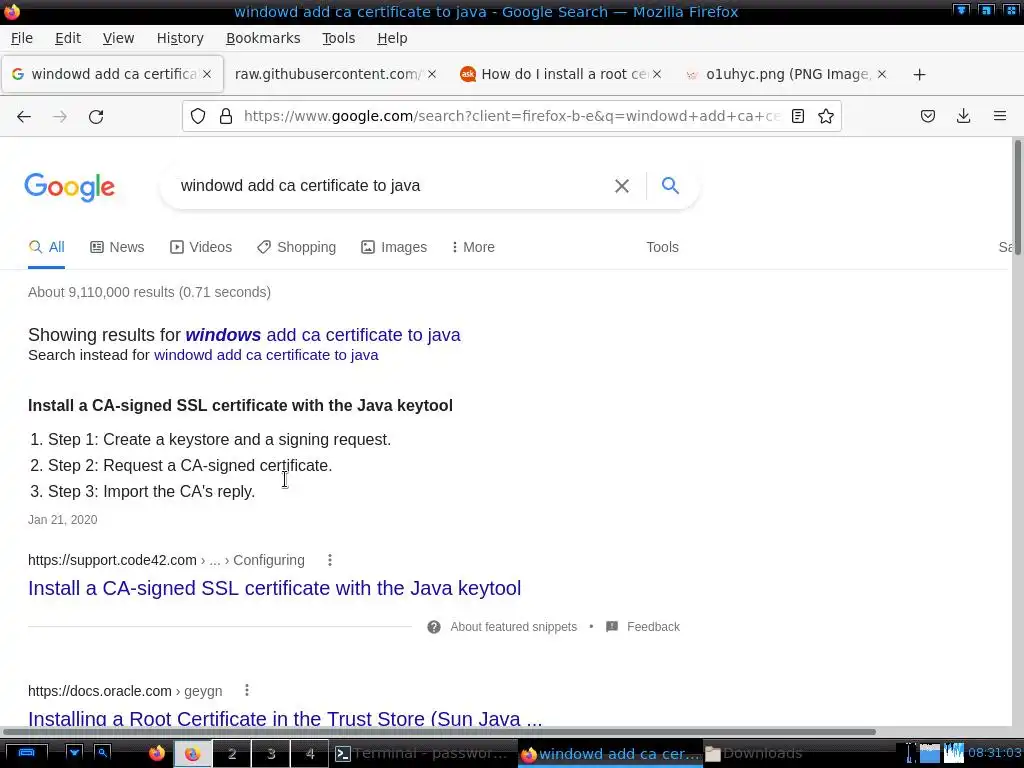Open a new tab with plus button
Viewport: 1024px width, 768px height.
click(x=920, y=74)
